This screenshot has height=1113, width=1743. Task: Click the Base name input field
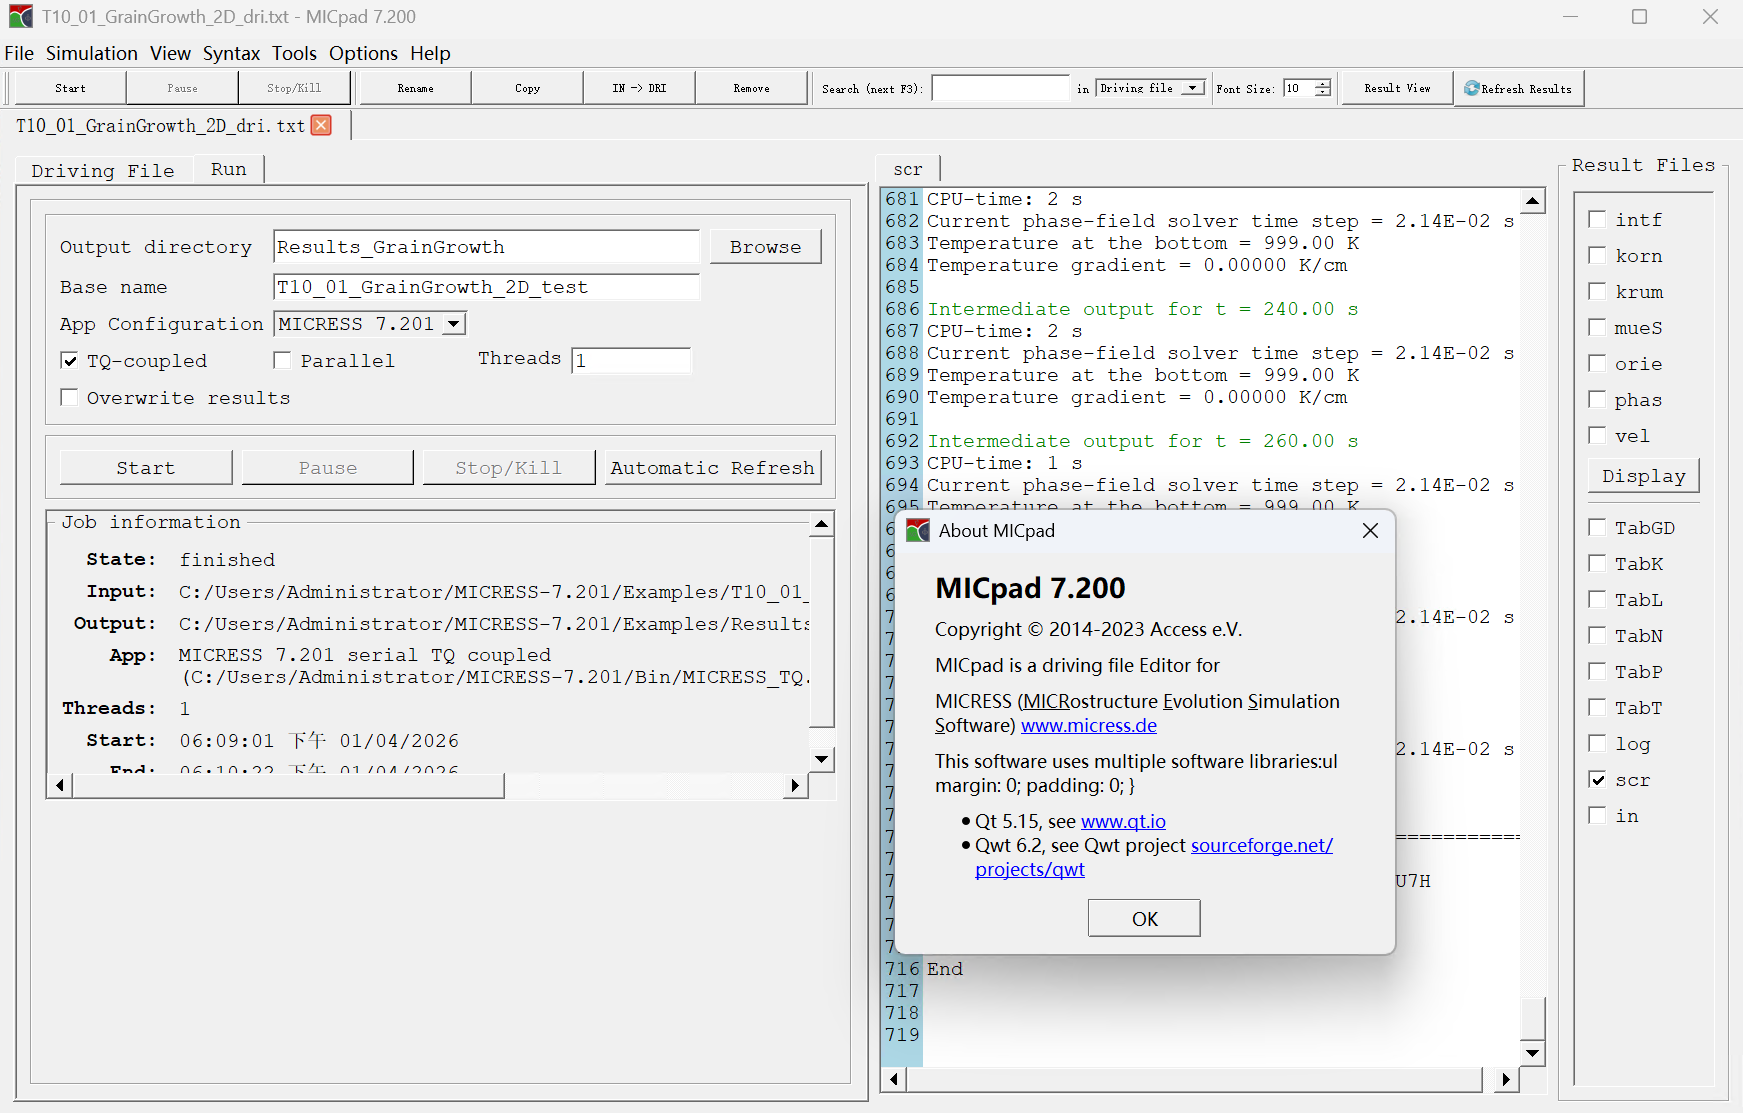[x=486, y=287]
